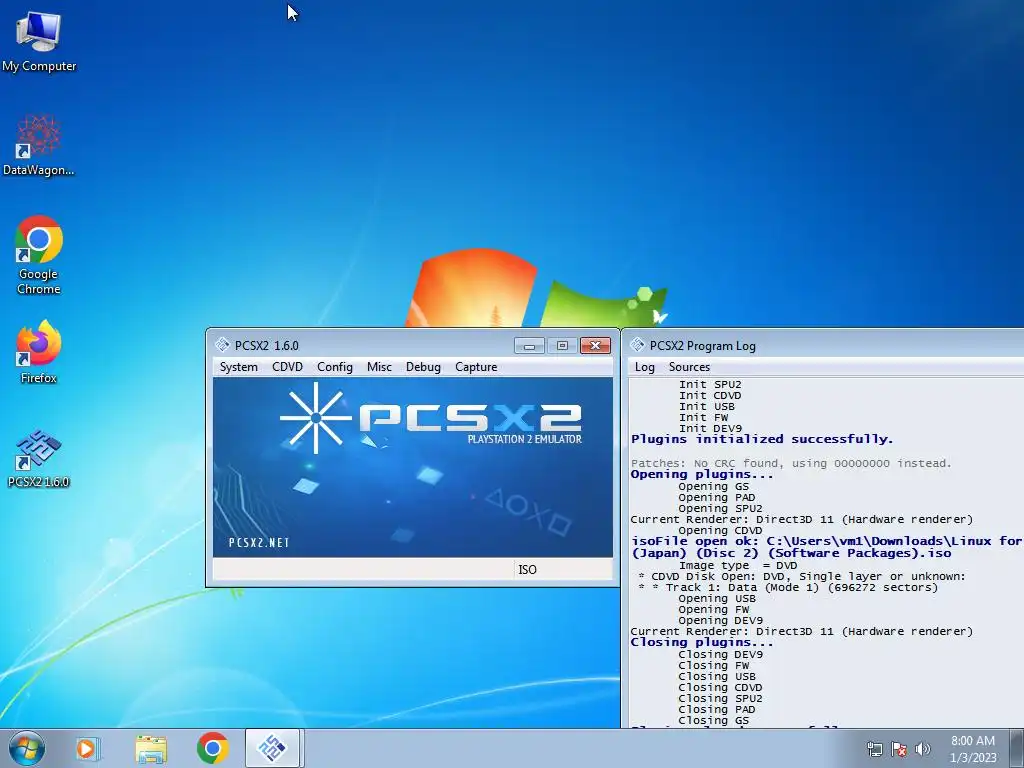Screen dimensions: 1024x768
Task: Close the PCSX2 1.6.0 window
Action: 596,345
